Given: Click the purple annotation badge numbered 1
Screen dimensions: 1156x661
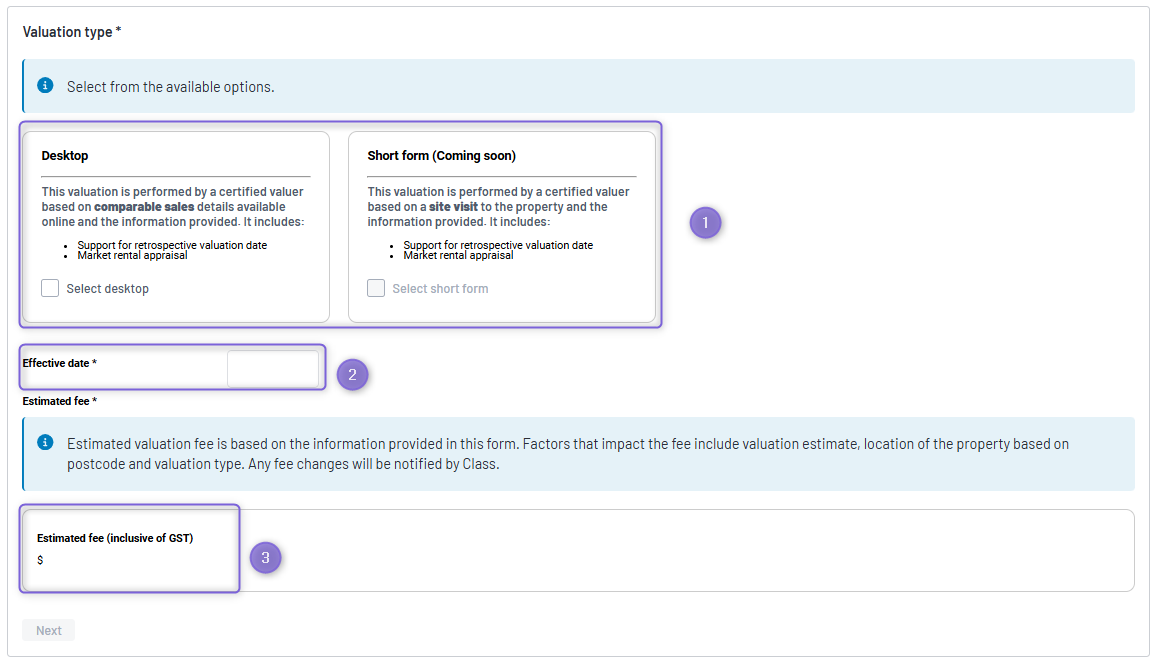Looking at the screenshot, I should pos(705,223).
